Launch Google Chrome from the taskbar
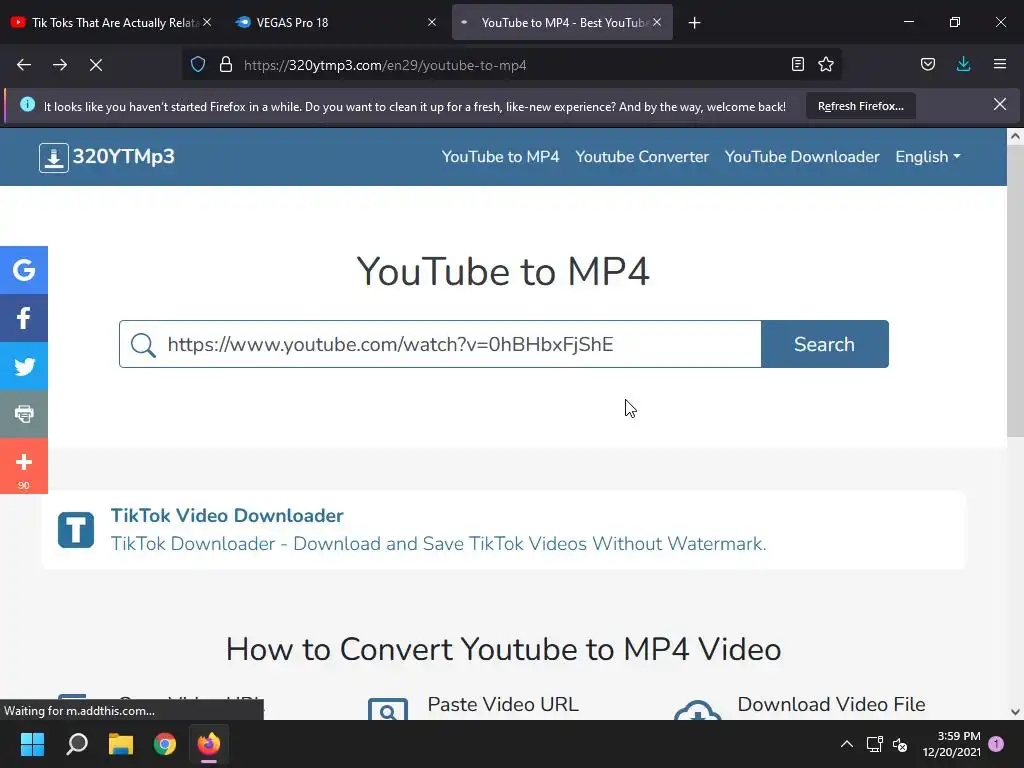The width and height of the screenshot is (1024, 768). tap(165, 744)
